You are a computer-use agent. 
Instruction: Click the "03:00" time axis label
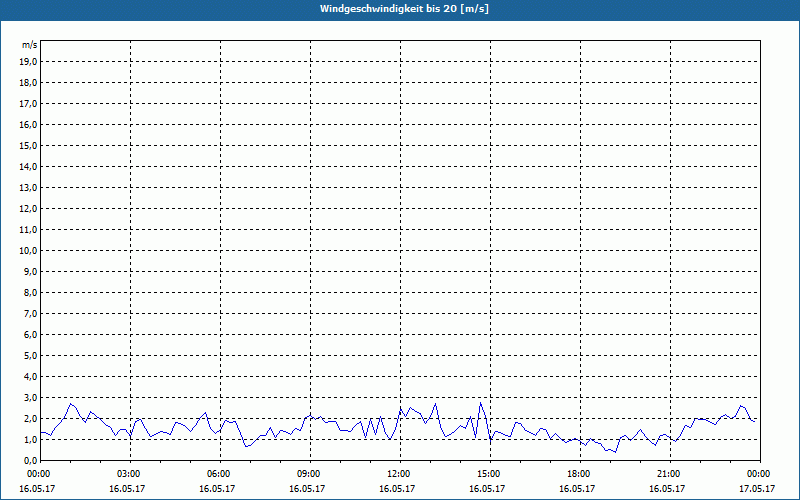[x=130, y=474]
